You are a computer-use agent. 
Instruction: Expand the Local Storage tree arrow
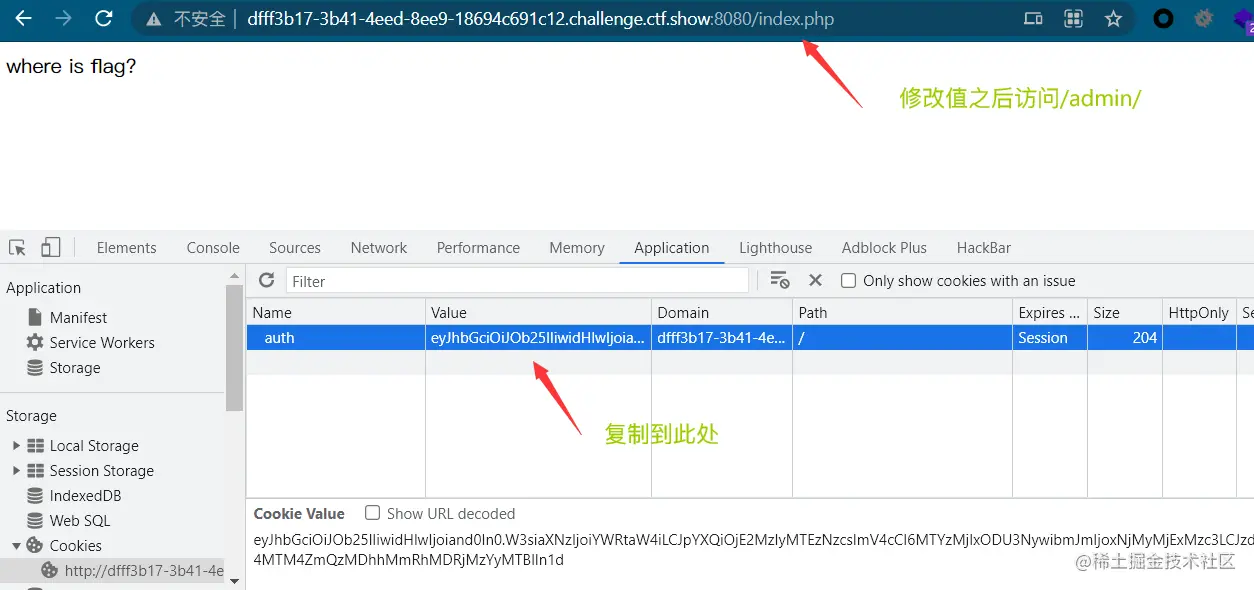[x=16, y=445]
